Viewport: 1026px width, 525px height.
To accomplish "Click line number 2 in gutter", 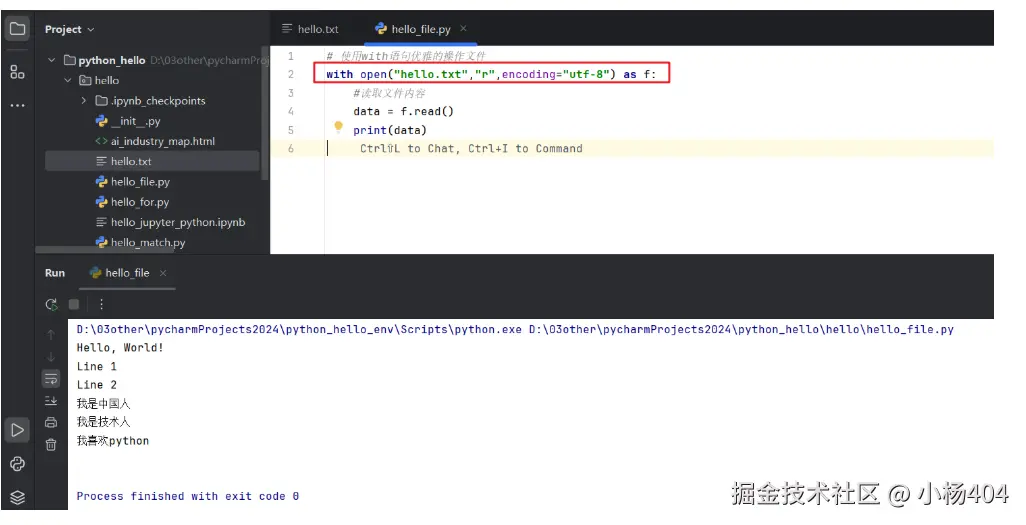I will click(x=291, y=74).
